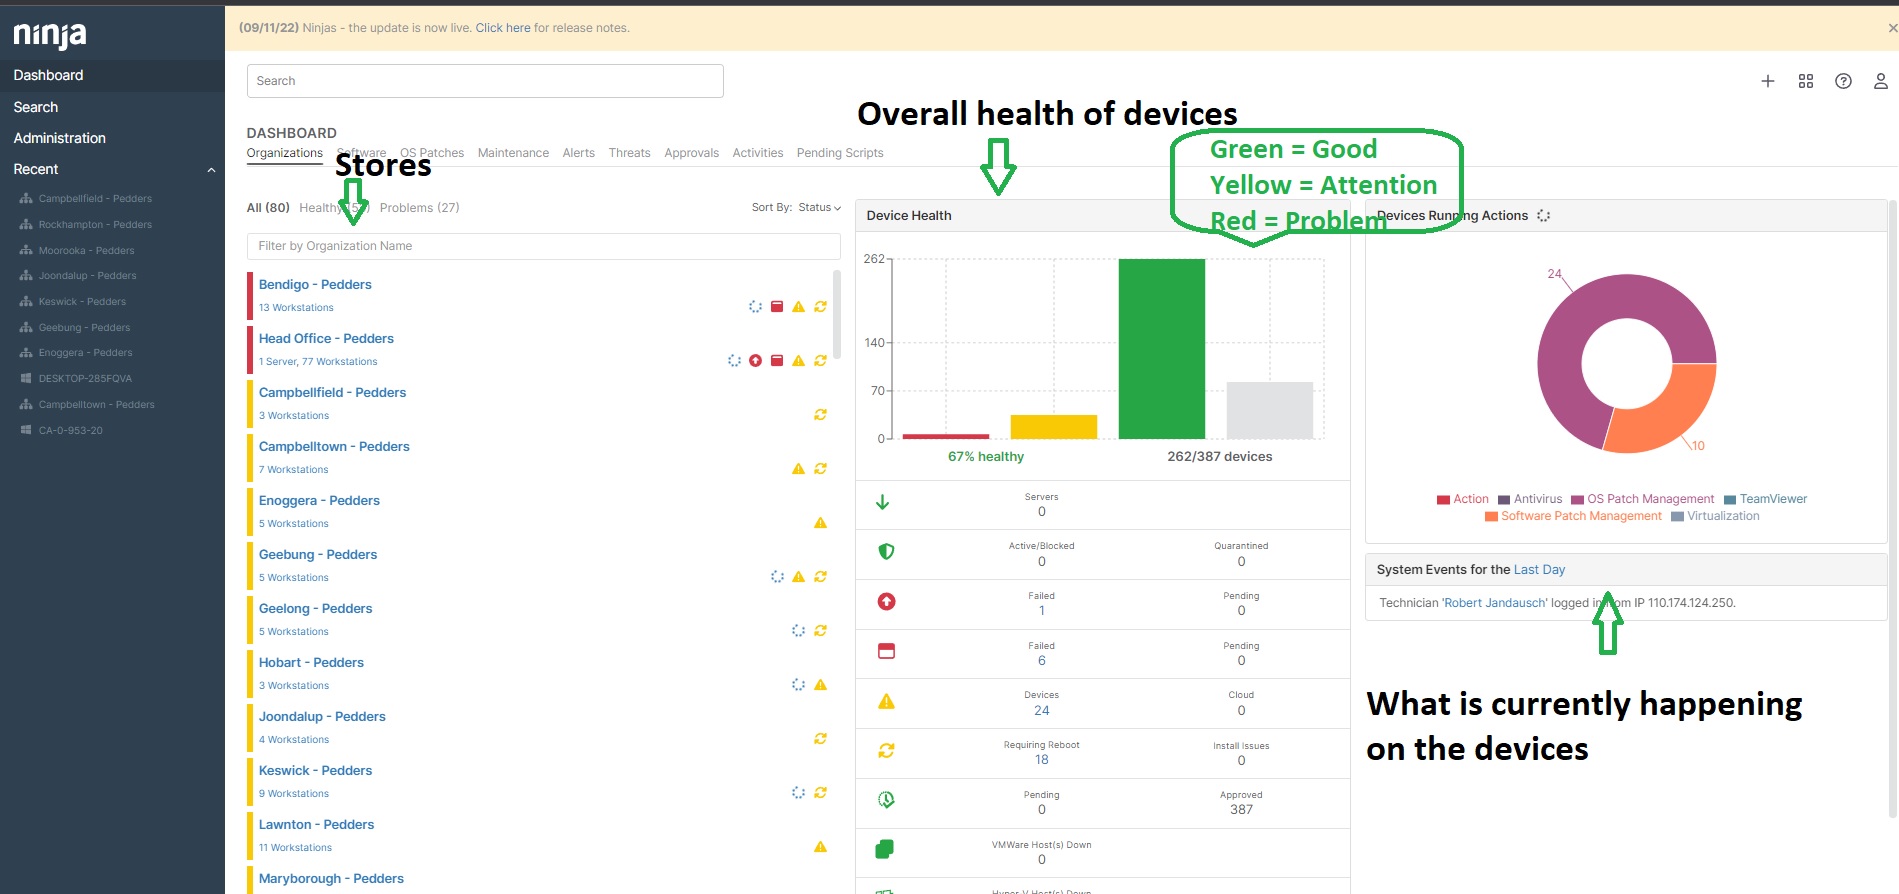Open DESKTOP-285FQVA in Recent list
The image size is (1899, 894).
tap(85, 379)
